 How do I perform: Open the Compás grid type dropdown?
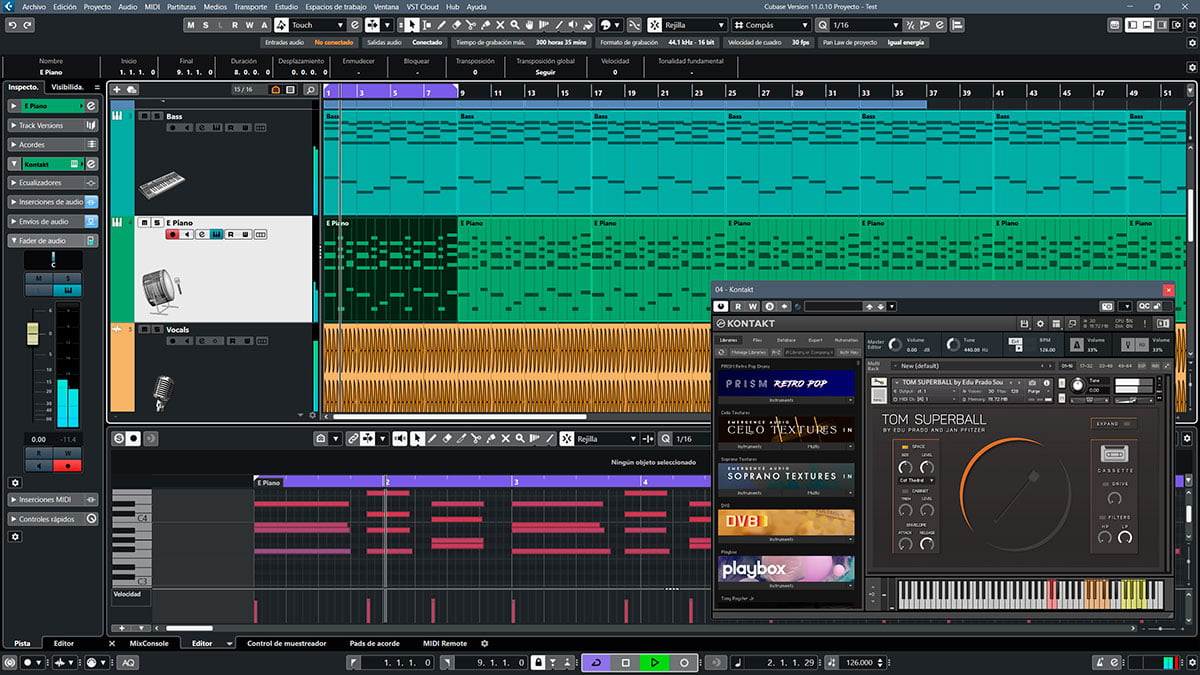770,25
